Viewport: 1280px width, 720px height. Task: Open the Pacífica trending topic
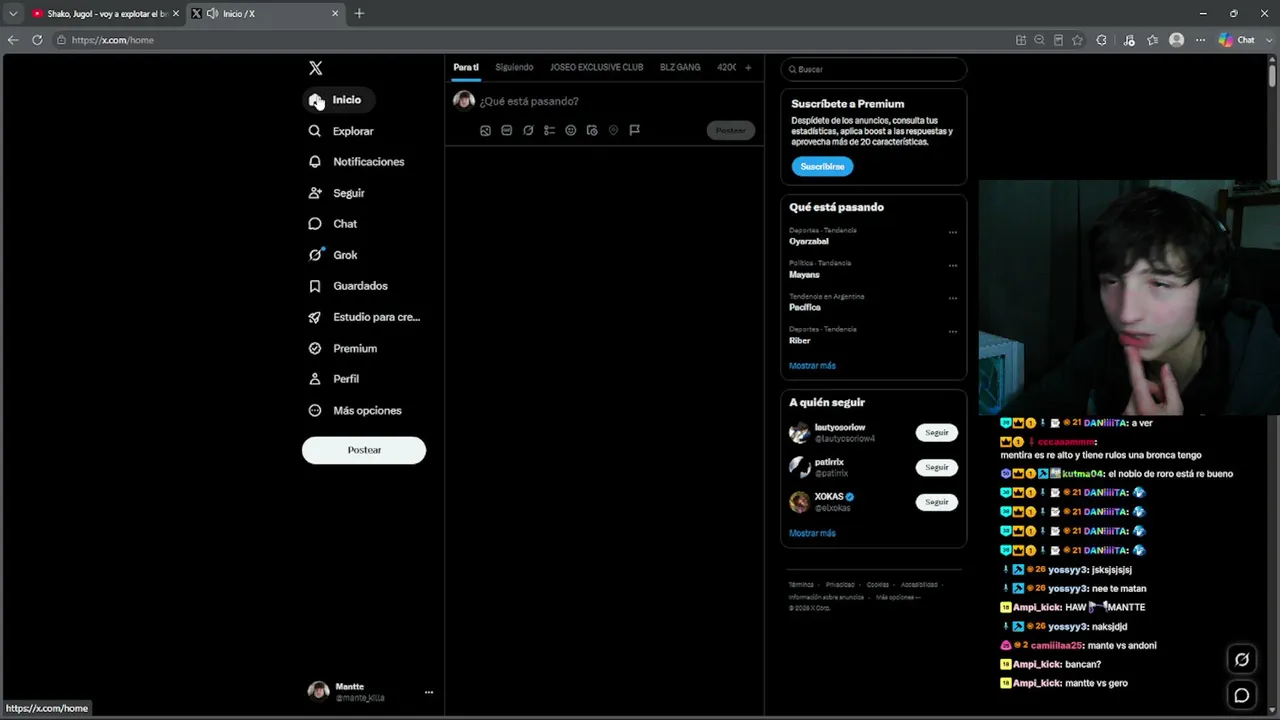pyautogui.click(x=805, y=307)
